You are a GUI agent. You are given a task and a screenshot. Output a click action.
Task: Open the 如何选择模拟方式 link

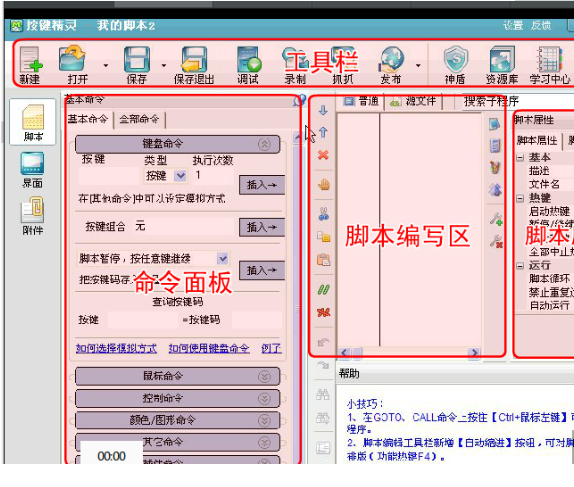[x=116, y=348]
